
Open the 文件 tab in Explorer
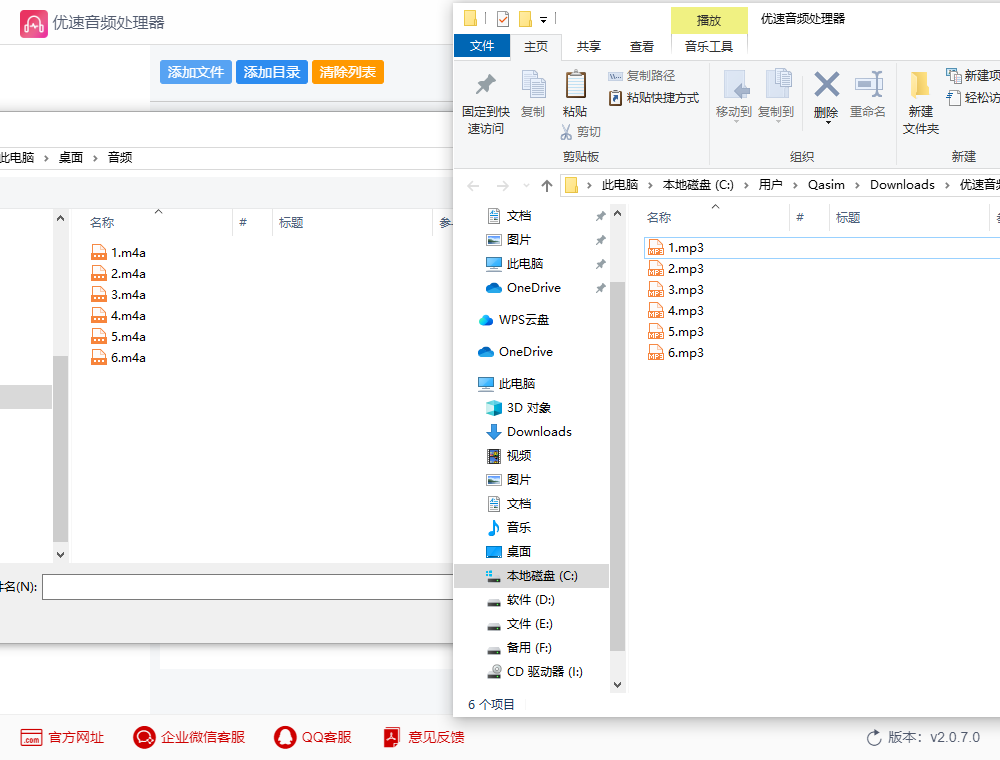tap(482, 46)
